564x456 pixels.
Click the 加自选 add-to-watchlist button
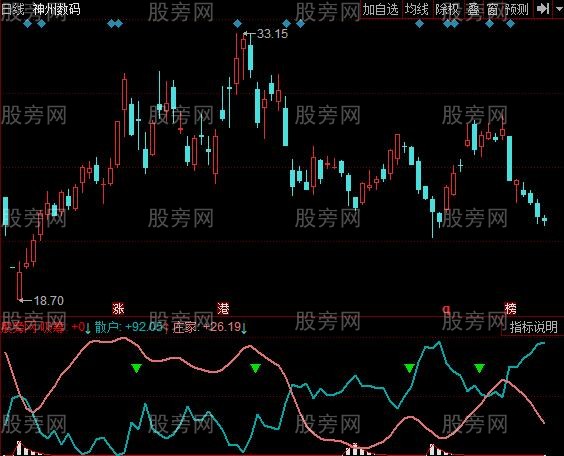[380, 10]
